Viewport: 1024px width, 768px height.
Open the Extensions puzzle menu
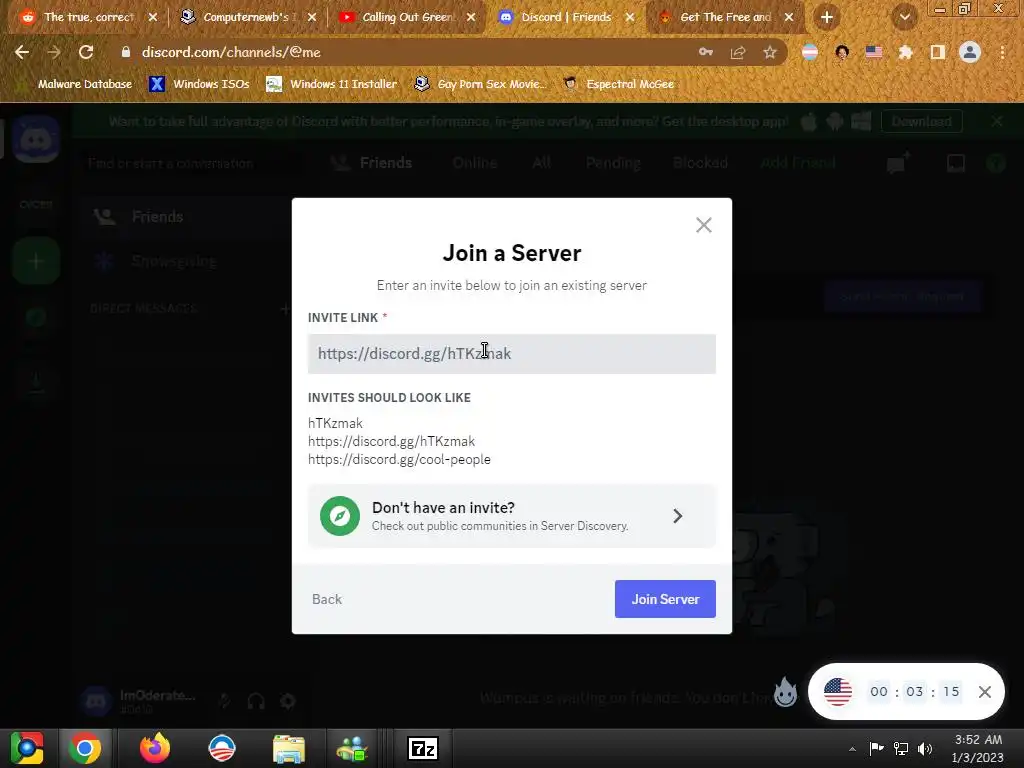click(906, 52)
